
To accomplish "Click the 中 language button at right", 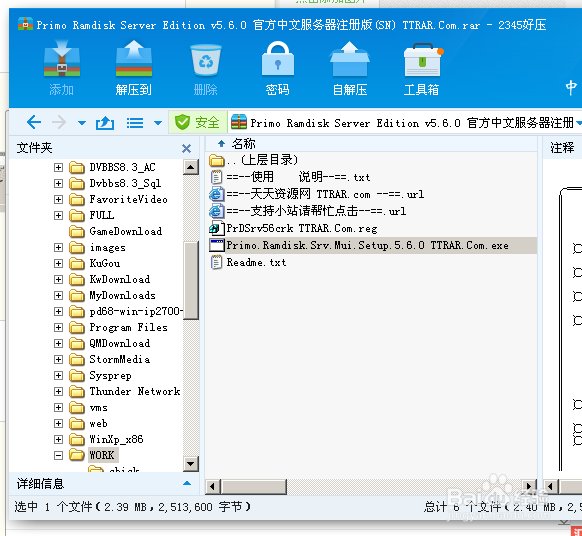I will click(571, 88).
